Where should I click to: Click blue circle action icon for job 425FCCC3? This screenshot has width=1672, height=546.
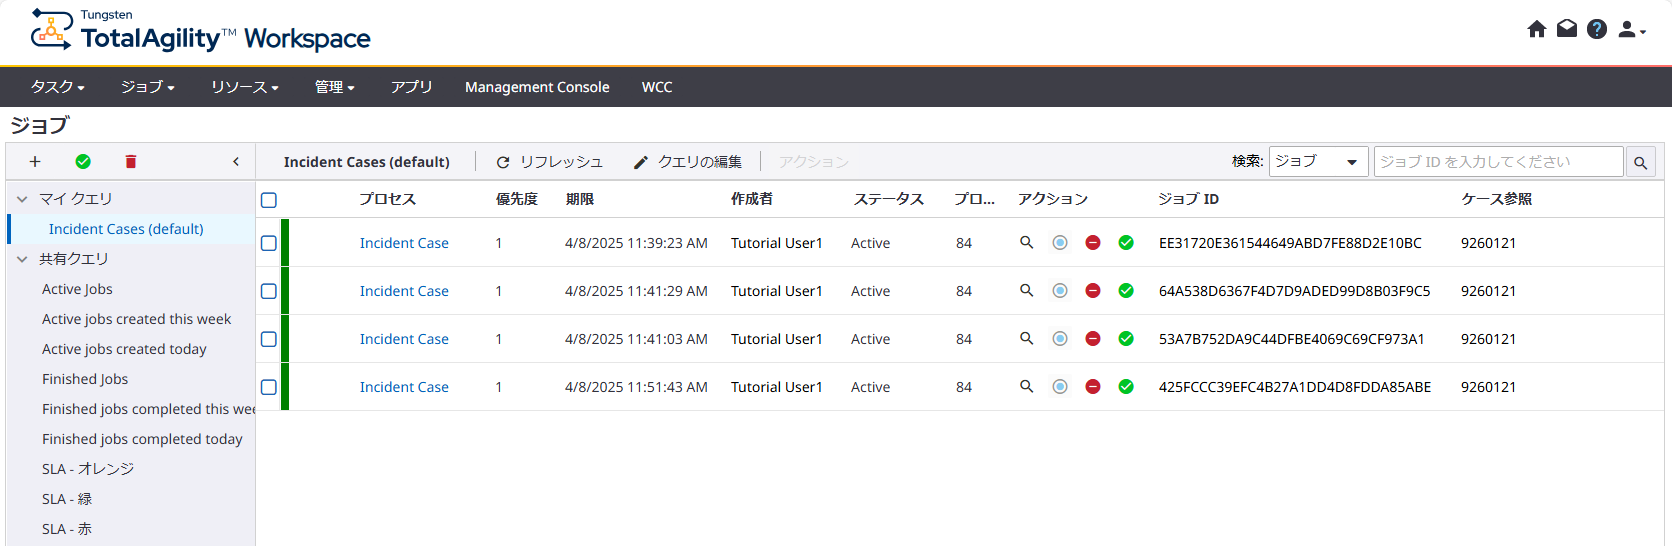pyautogui.click(x=1060, y=386)
